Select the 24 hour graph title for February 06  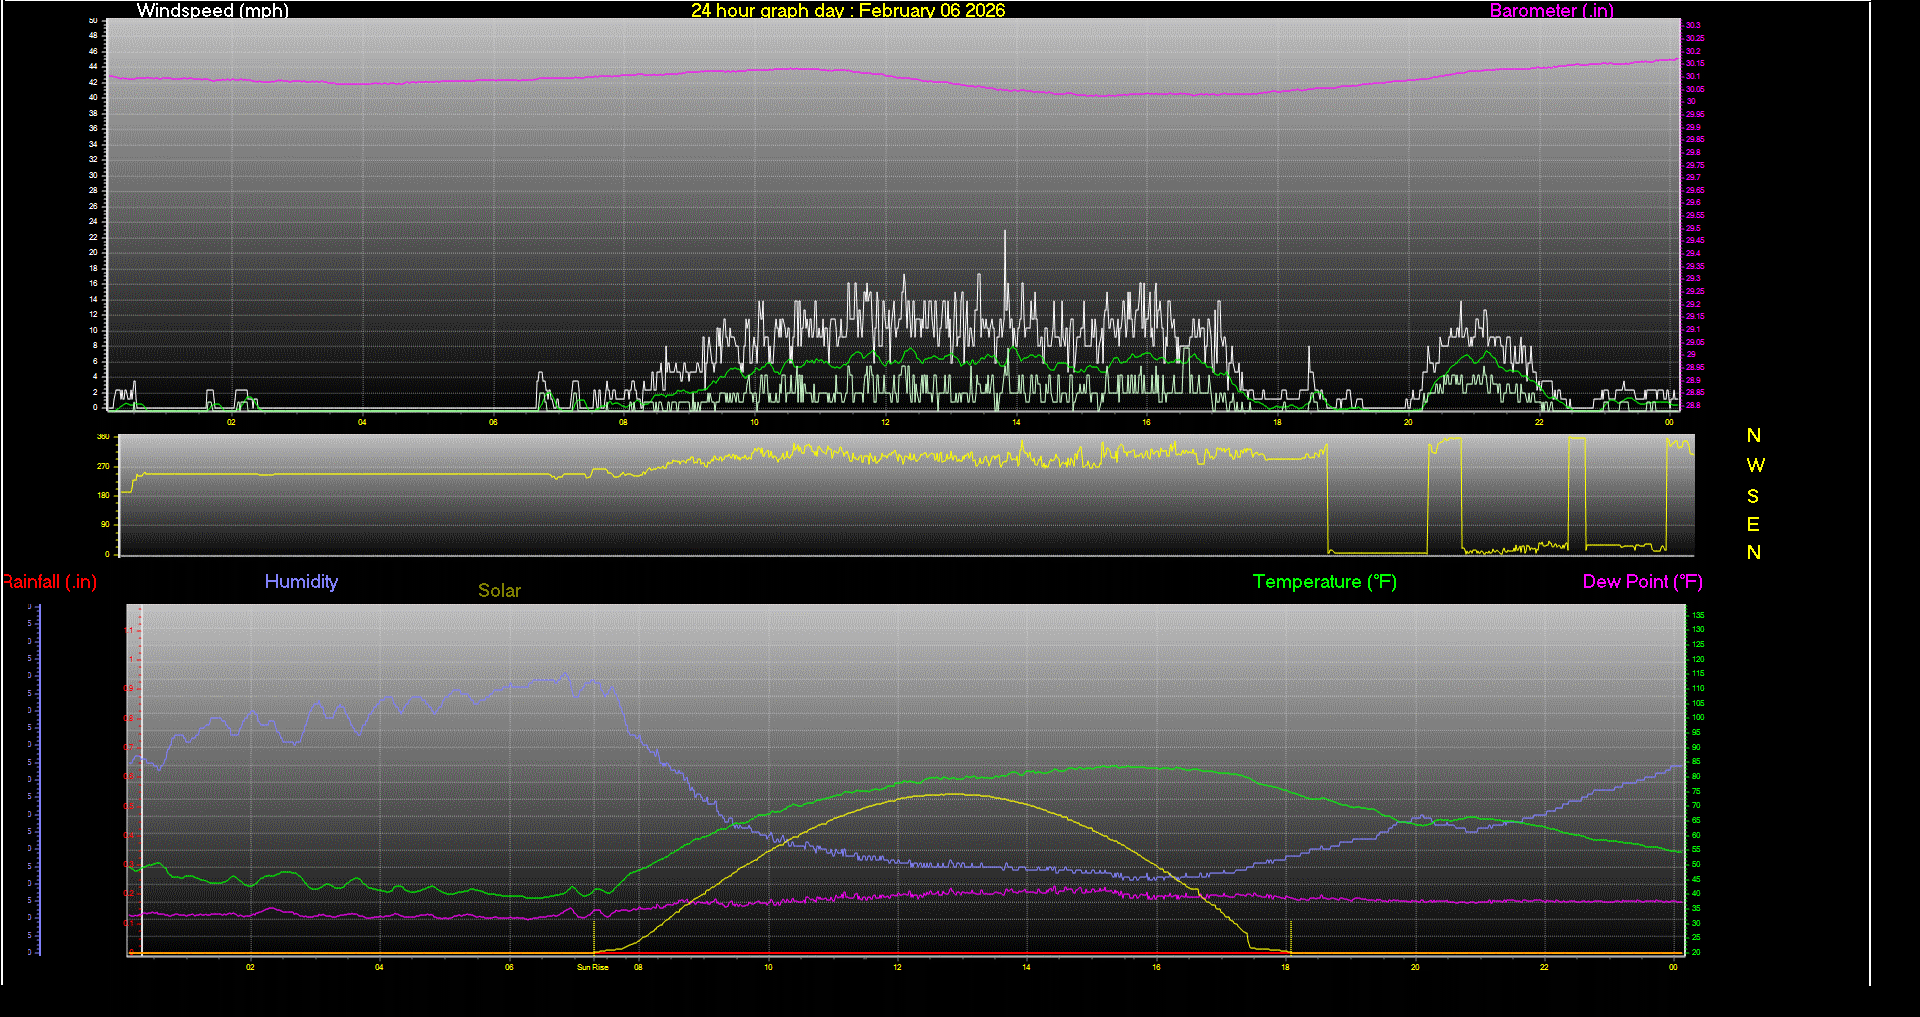(847, 11)
